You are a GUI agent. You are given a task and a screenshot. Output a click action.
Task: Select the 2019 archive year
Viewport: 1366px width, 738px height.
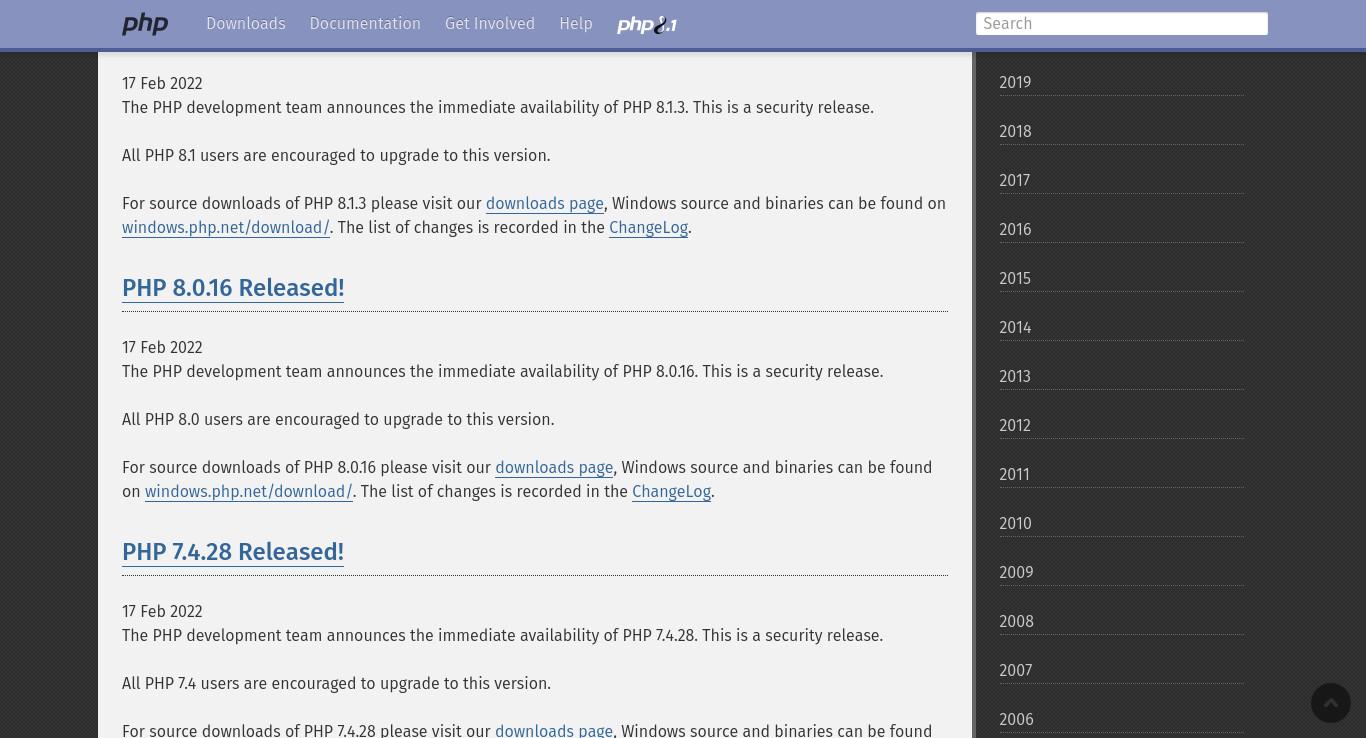[x=1122, y=83]
